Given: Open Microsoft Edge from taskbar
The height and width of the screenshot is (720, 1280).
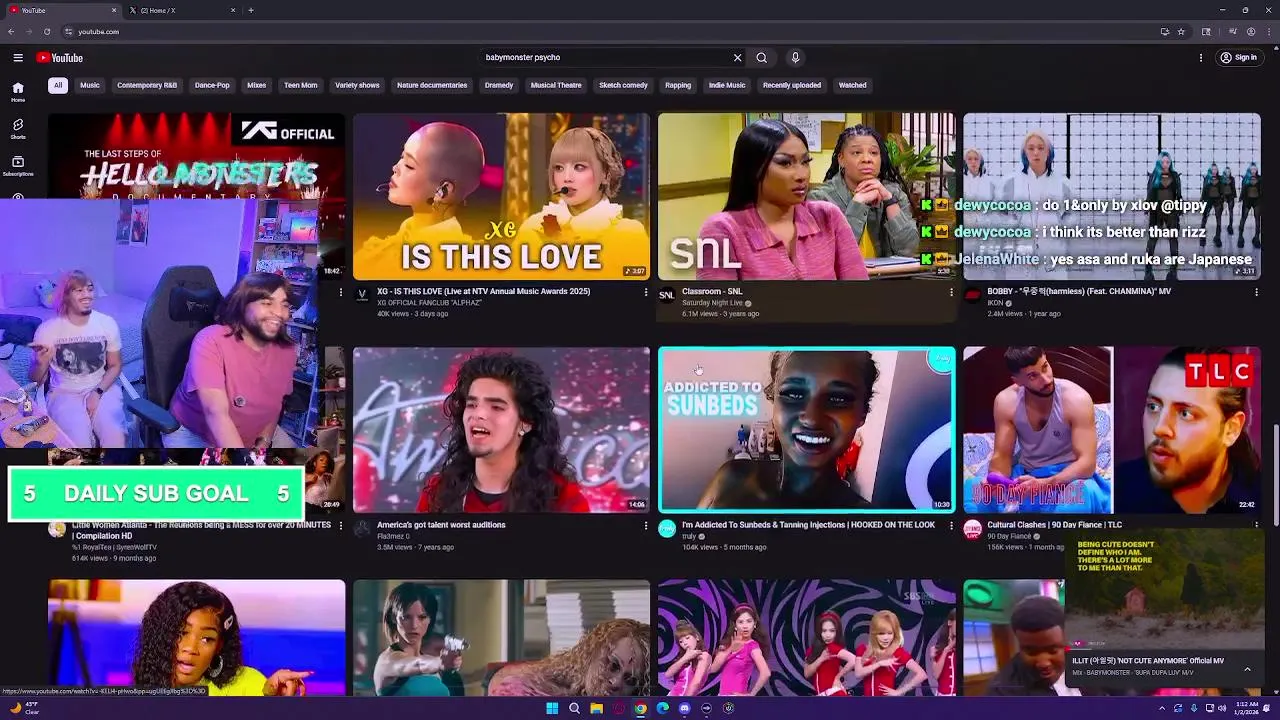Looking at the screenshot, I should [662, 708].
